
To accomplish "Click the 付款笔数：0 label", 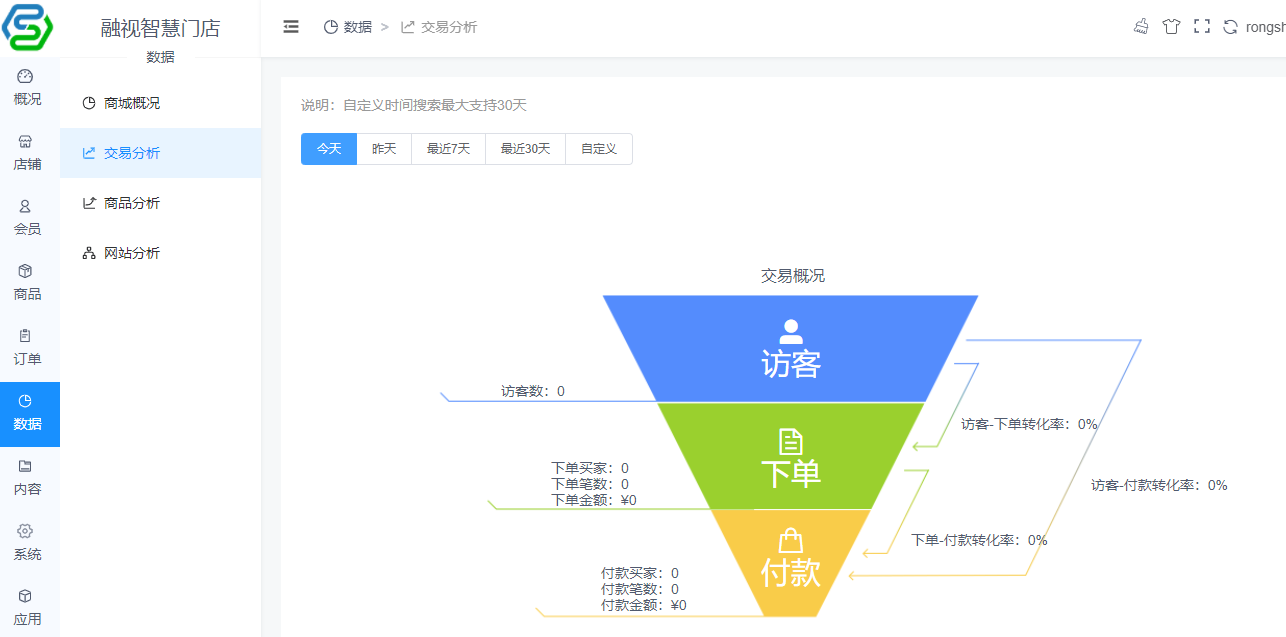I will (x=640, y=589).
